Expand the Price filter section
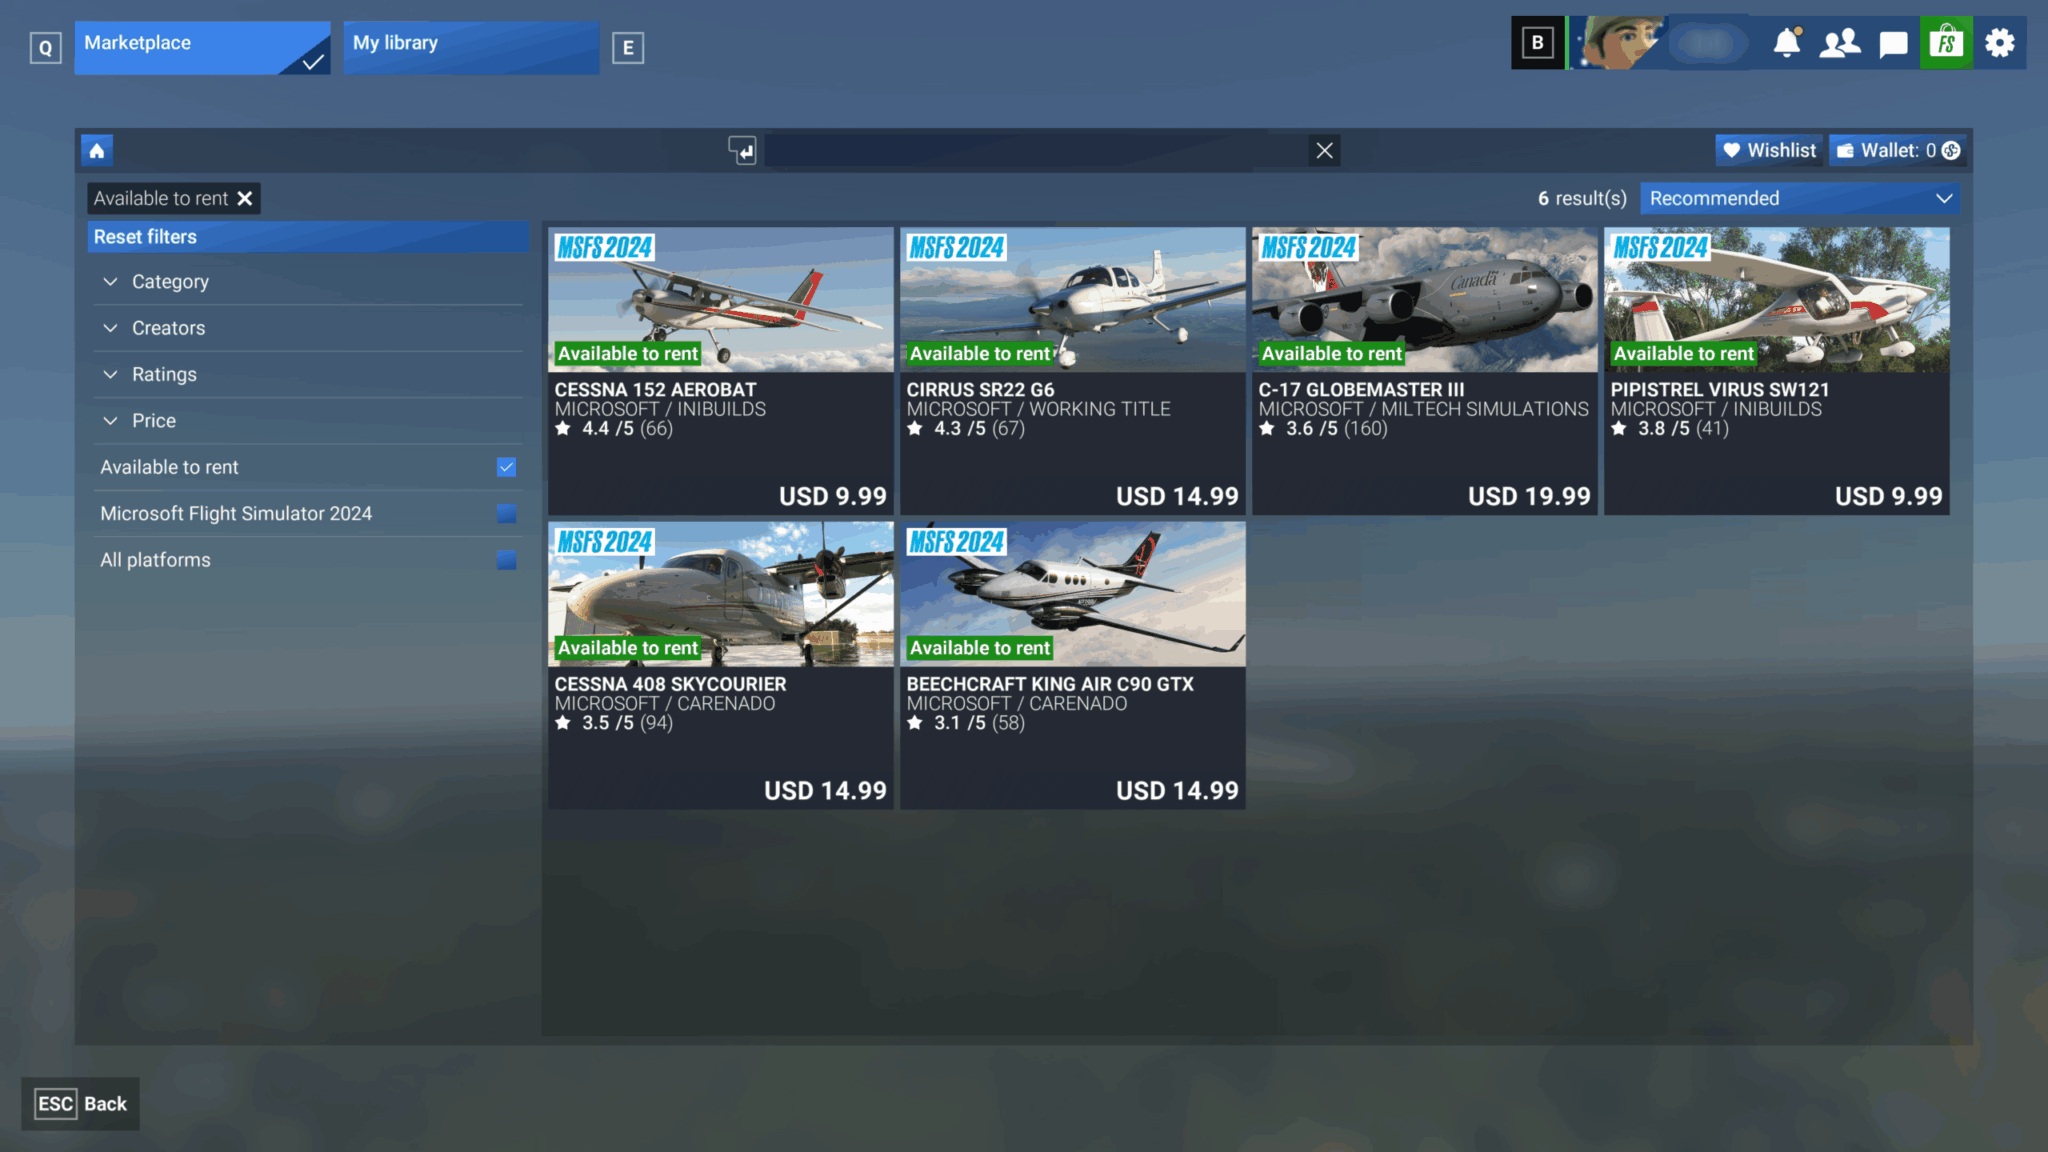The image size is (2048, 1152). 153,420
